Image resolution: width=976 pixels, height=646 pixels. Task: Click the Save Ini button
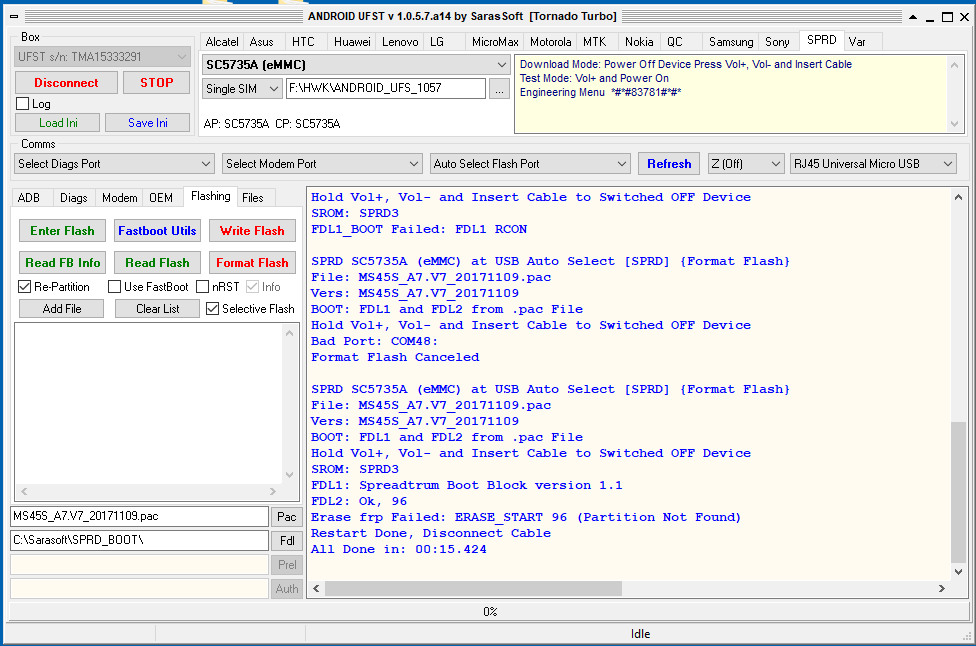point(148,123)
